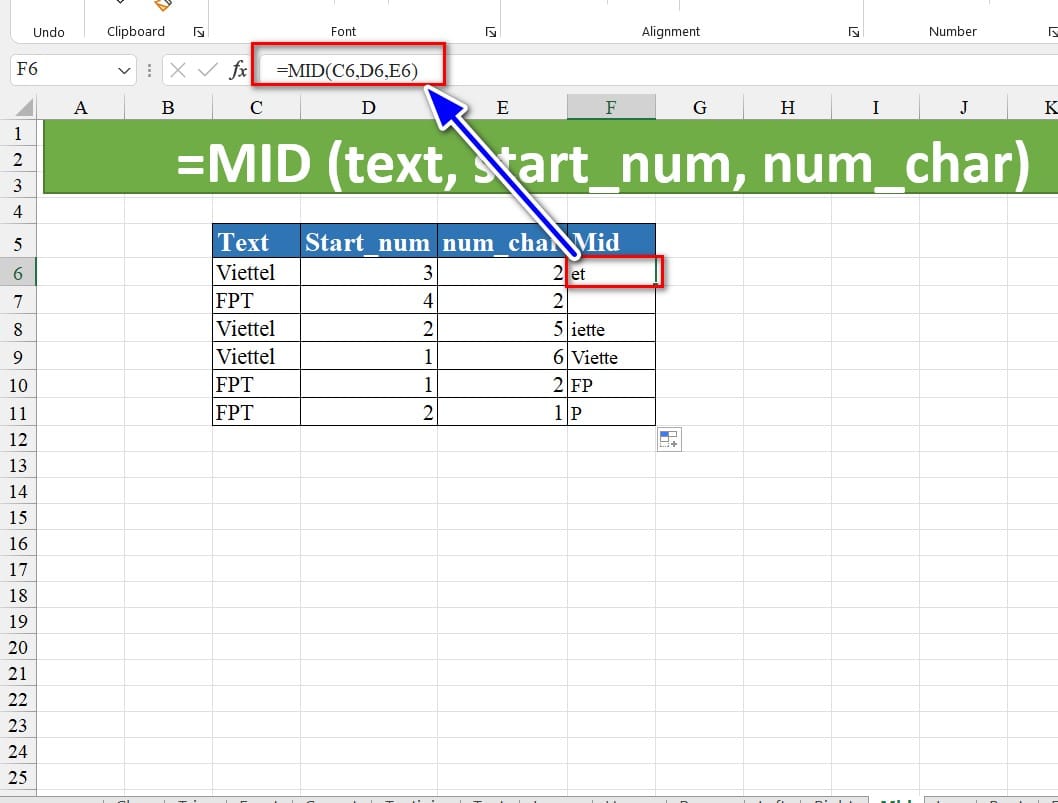Click the three-dot grip beside Name Box
Image resolution: width=1058 pixels, height=803 pixels.
pyautogui.click(x=150, y=70)
